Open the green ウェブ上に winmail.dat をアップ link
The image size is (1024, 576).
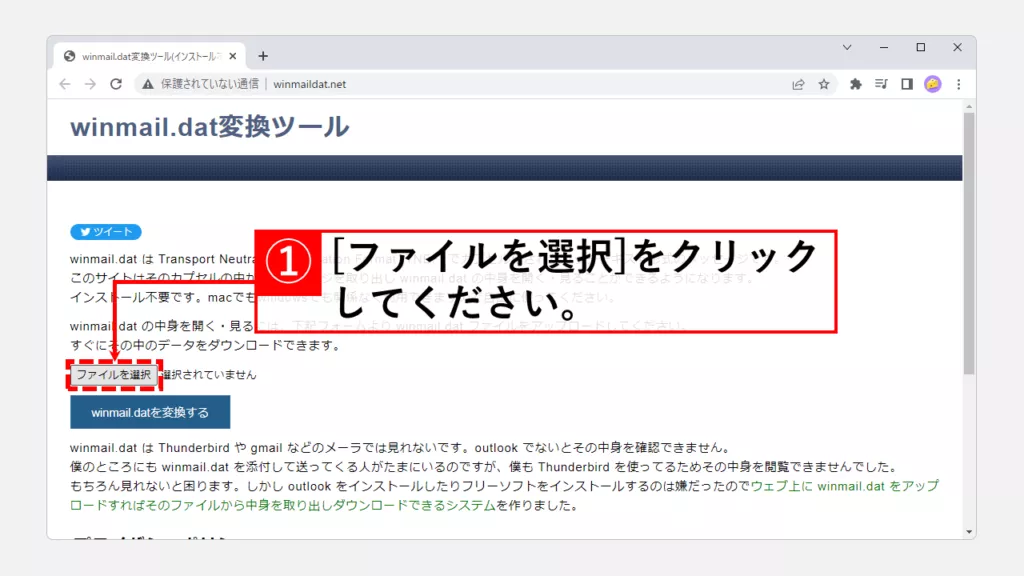pos(844,486)
